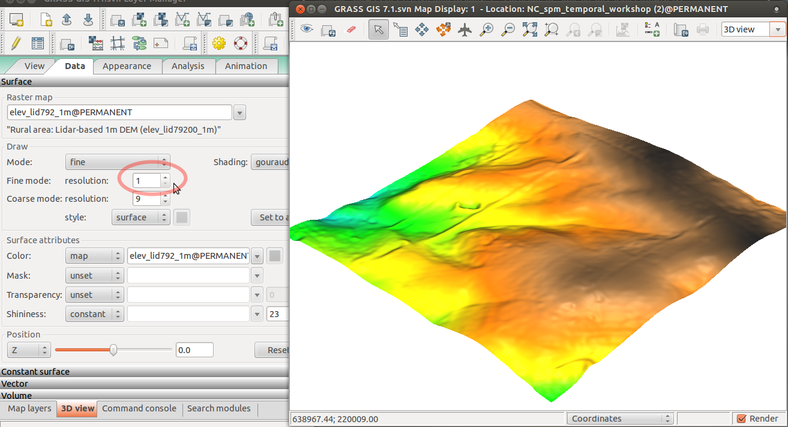Image resolution: width=788 pixels, height=427 pixels.
Task: Click the Shininess value field 23
Action: (x=277, y=314)
